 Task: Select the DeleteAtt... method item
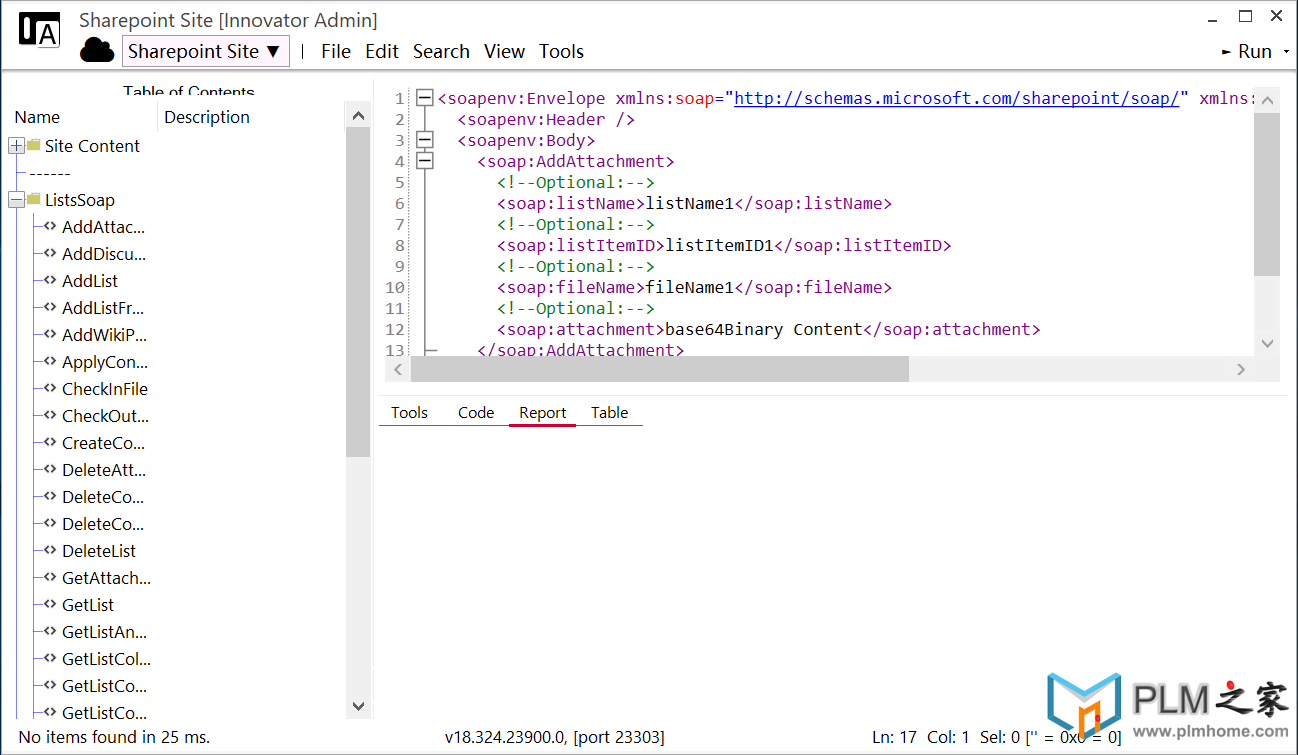tap(103, 470)
